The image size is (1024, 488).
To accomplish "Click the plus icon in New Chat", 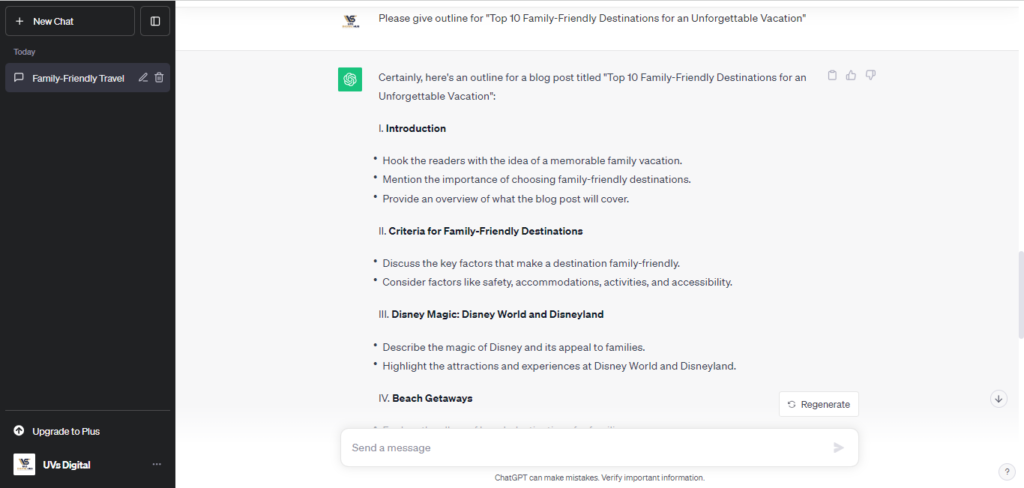I will pyautogui.click(x=19, y=21).
